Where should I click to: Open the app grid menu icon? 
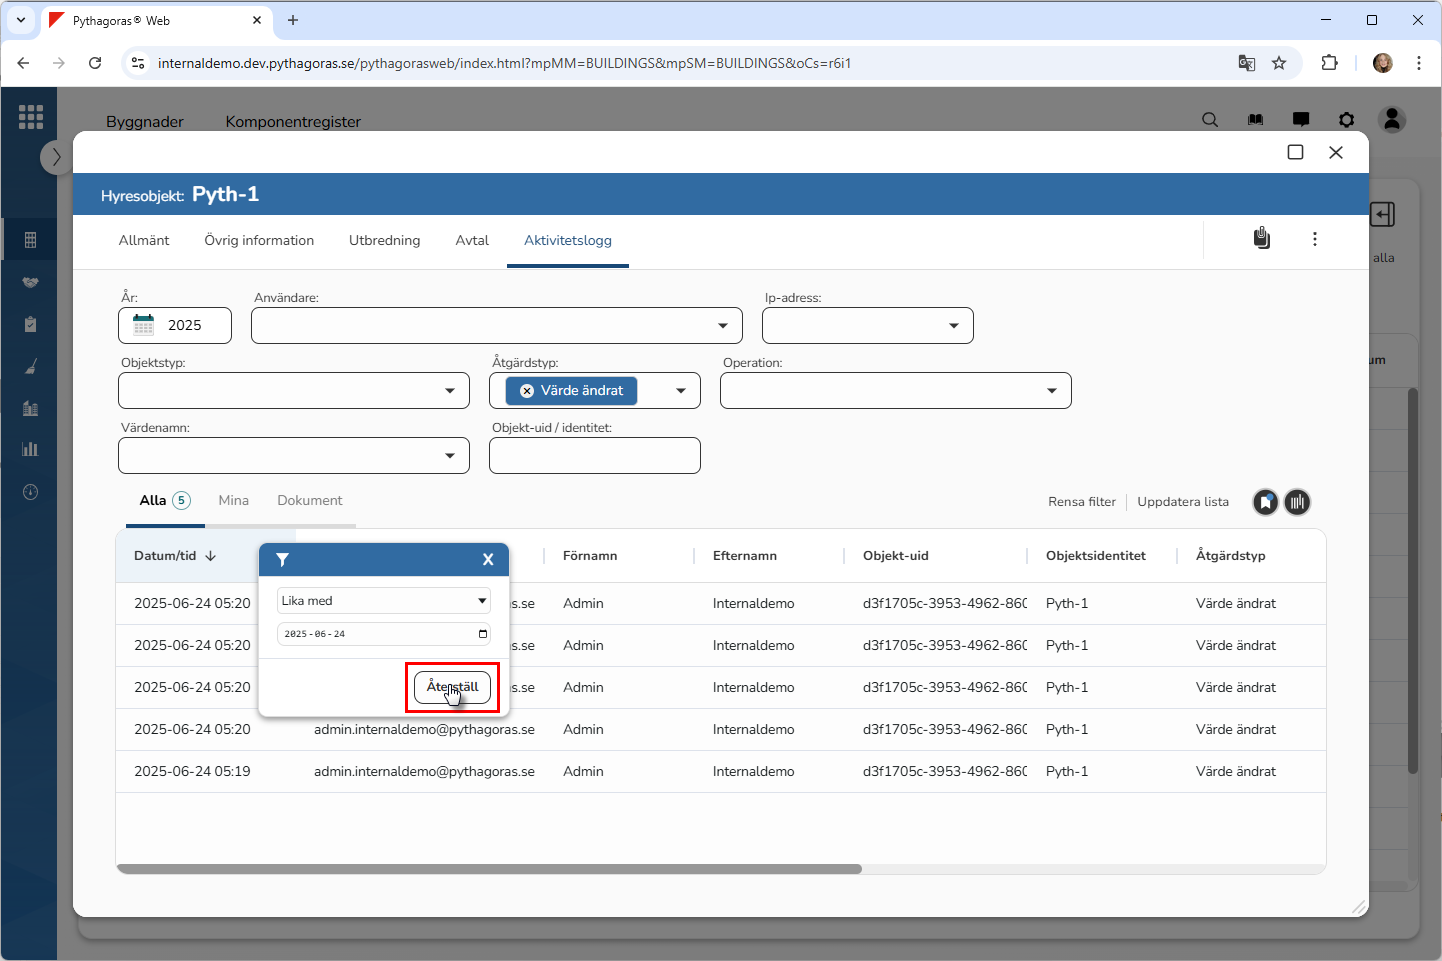[x=30, y=117]
